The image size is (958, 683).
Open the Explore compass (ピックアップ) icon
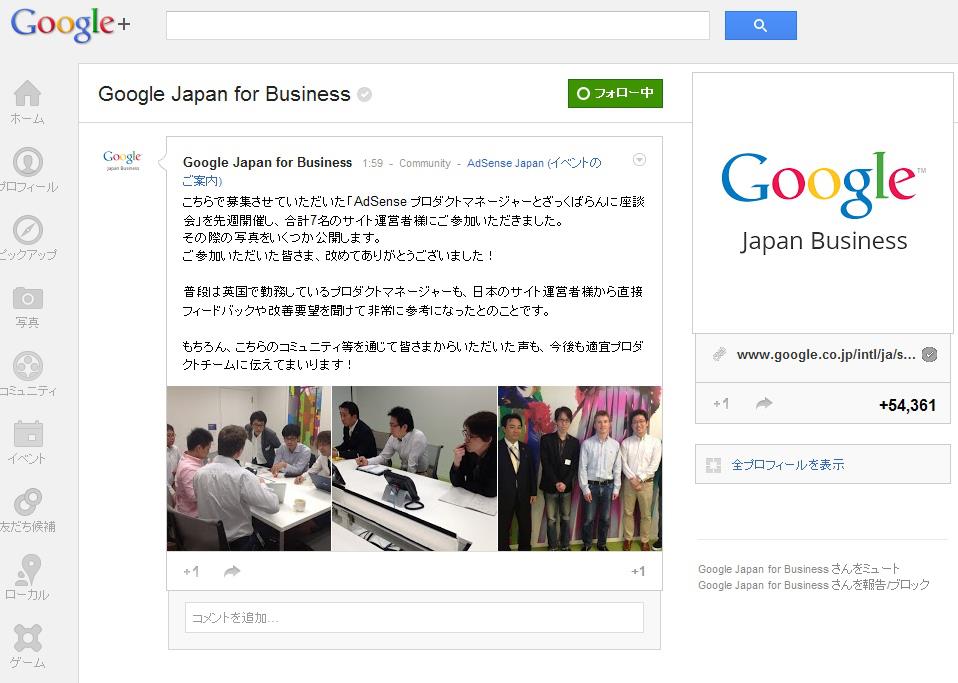coord(27,230)
